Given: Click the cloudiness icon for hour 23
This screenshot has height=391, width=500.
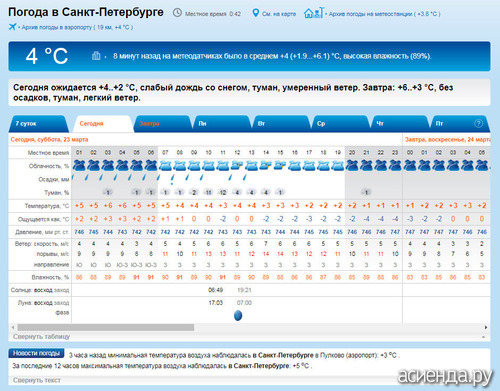Looking at the screenshot, I should click(395, 165).
